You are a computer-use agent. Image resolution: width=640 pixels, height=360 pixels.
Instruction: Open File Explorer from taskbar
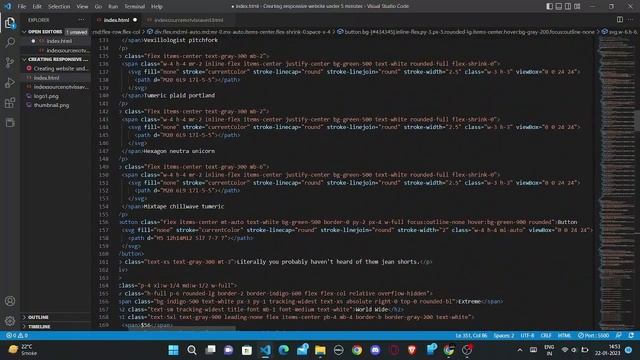tap(320, 350)
